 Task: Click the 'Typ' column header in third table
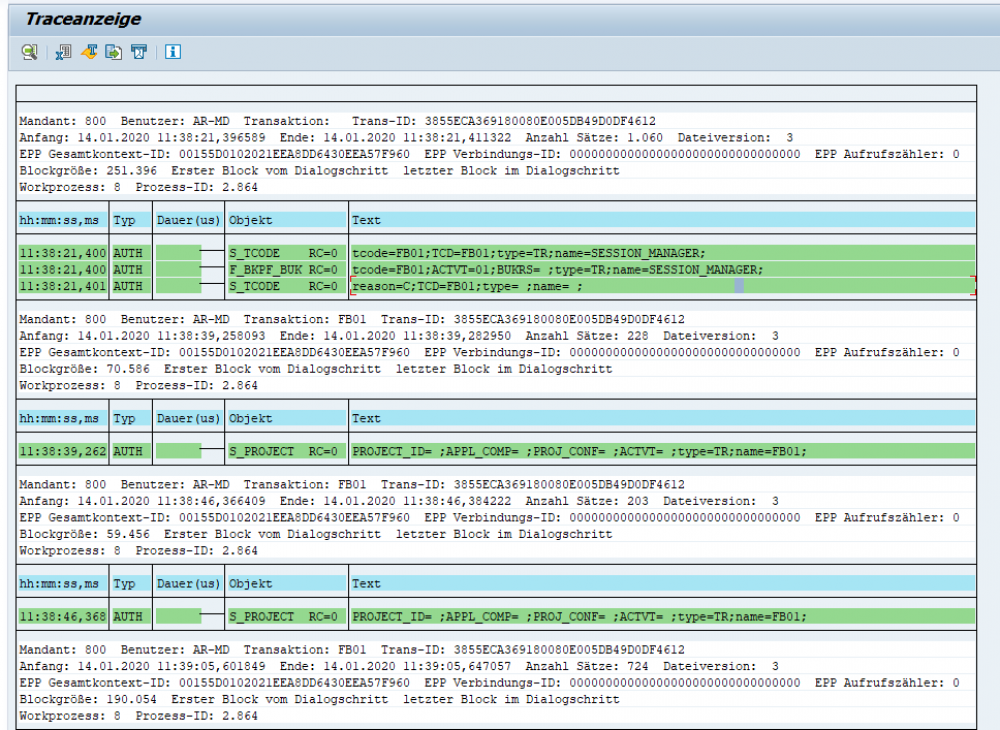(124, 583)
